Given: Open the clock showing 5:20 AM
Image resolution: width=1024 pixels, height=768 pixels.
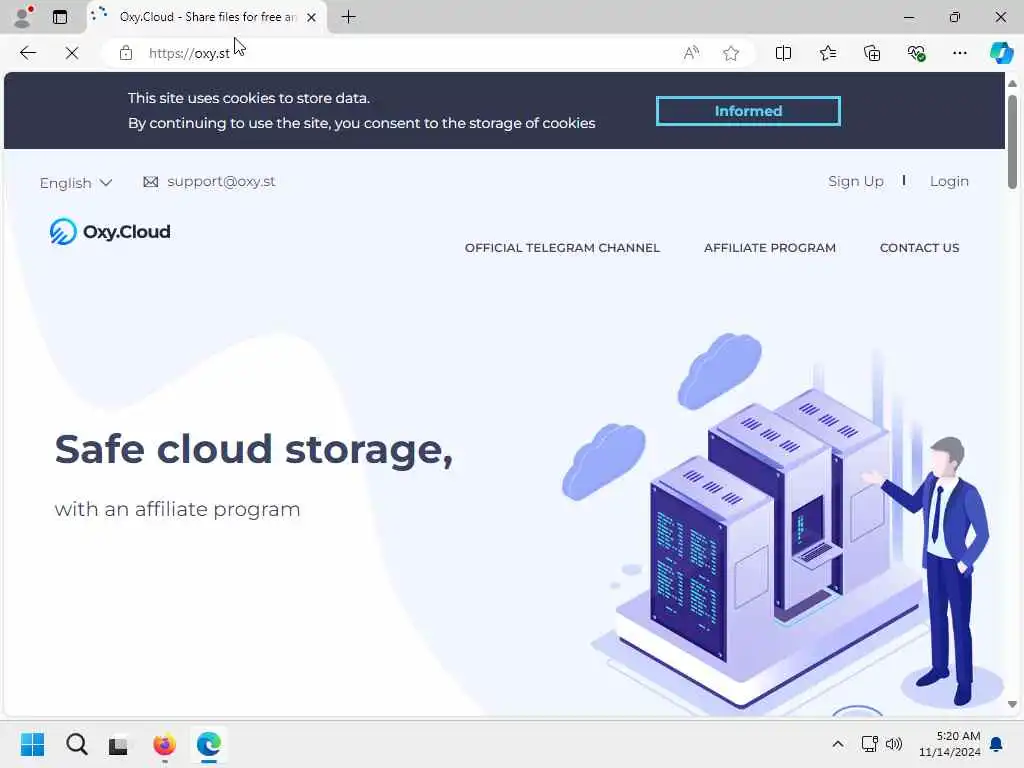Looking at the screenshot, I should [950, 744].
